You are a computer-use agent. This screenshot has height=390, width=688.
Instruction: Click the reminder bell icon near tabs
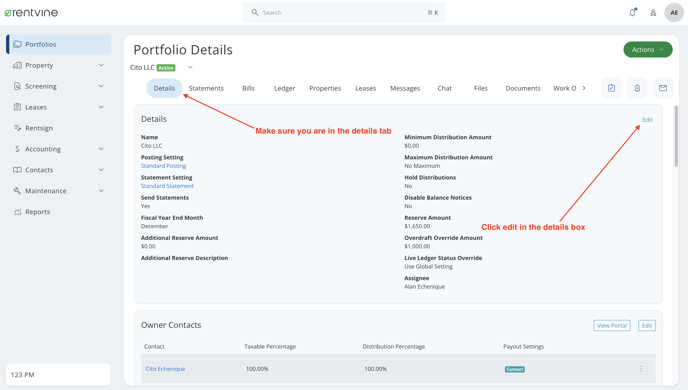click(637, 88)
